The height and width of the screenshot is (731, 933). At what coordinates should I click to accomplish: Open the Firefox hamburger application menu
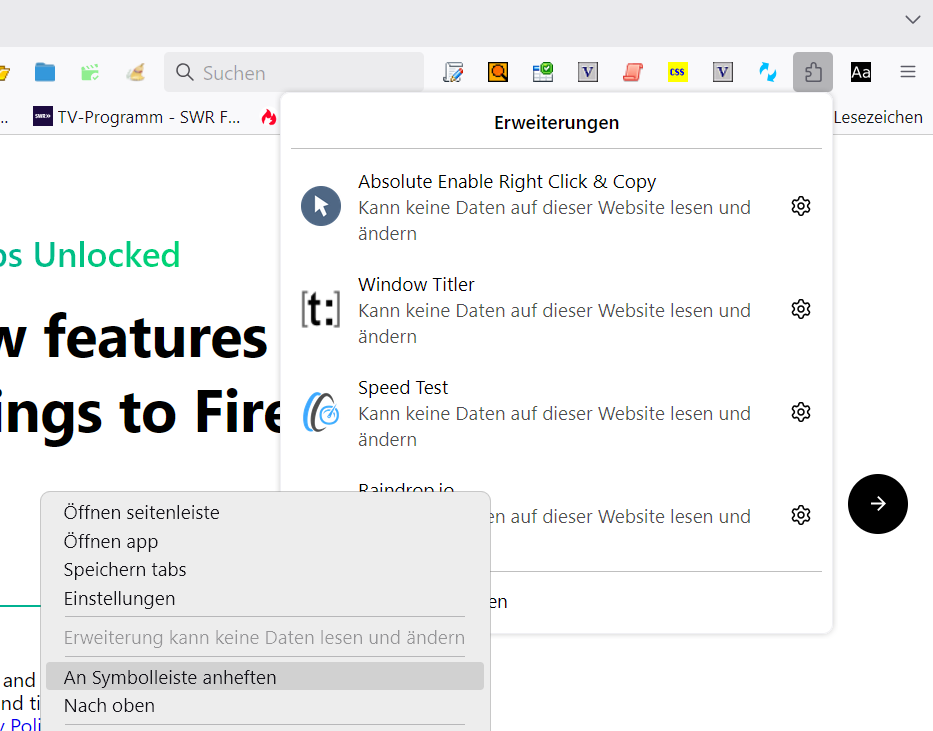[x=908, y=72]
